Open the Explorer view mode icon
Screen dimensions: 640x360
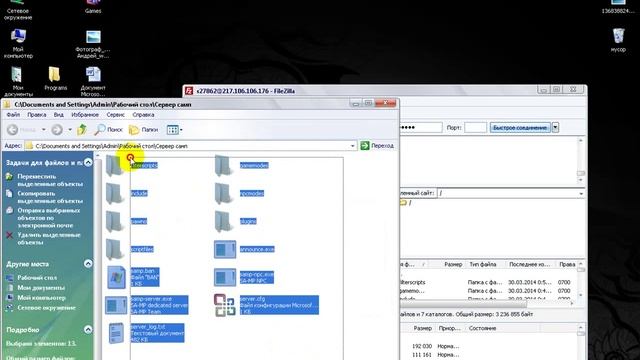[x=172, y=130]
